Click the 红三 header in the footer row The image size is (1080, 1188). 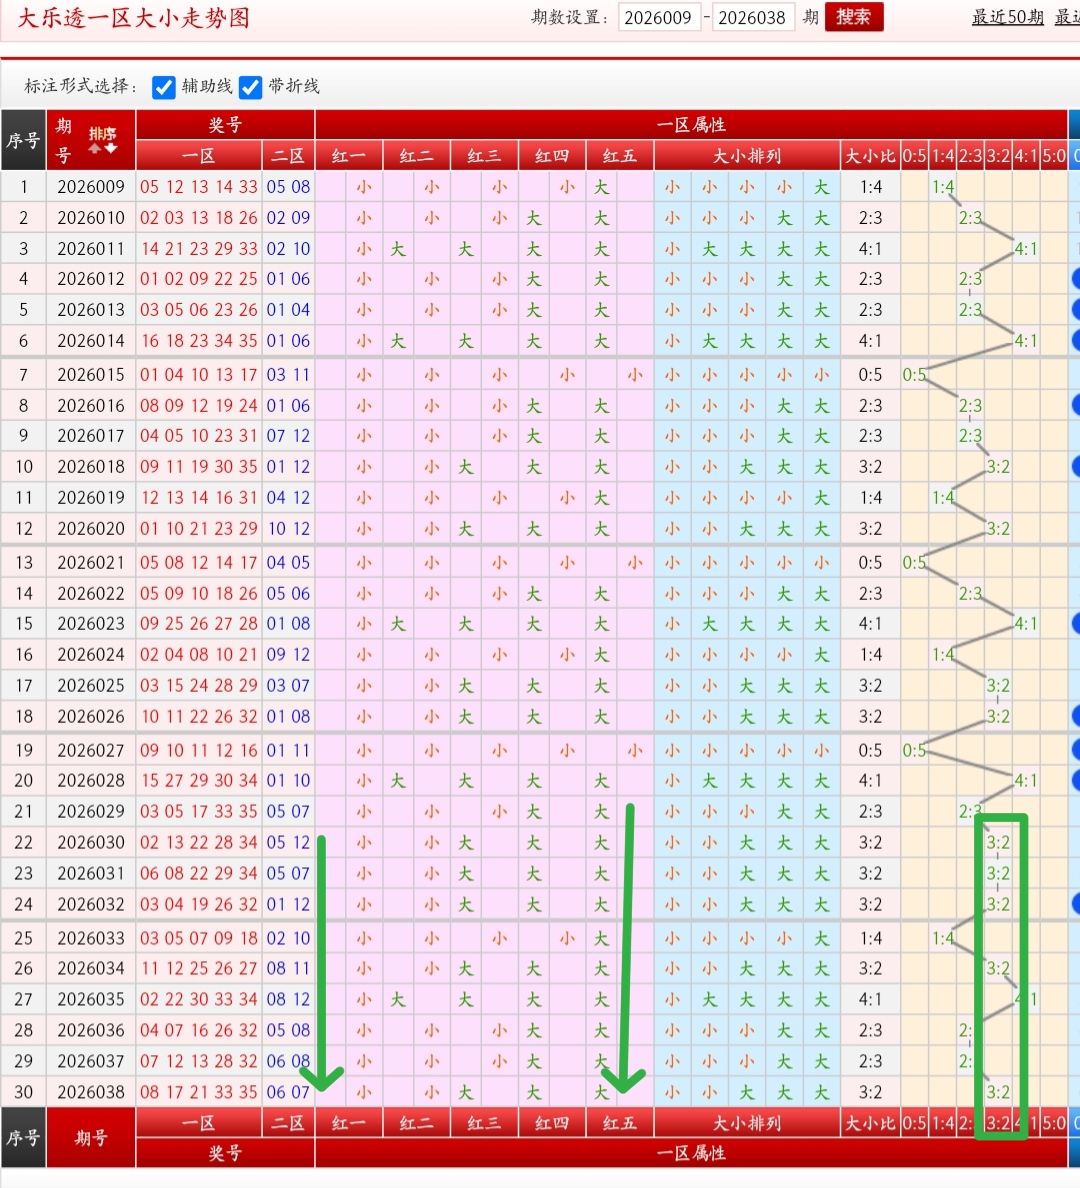(x=484, y=1123)
